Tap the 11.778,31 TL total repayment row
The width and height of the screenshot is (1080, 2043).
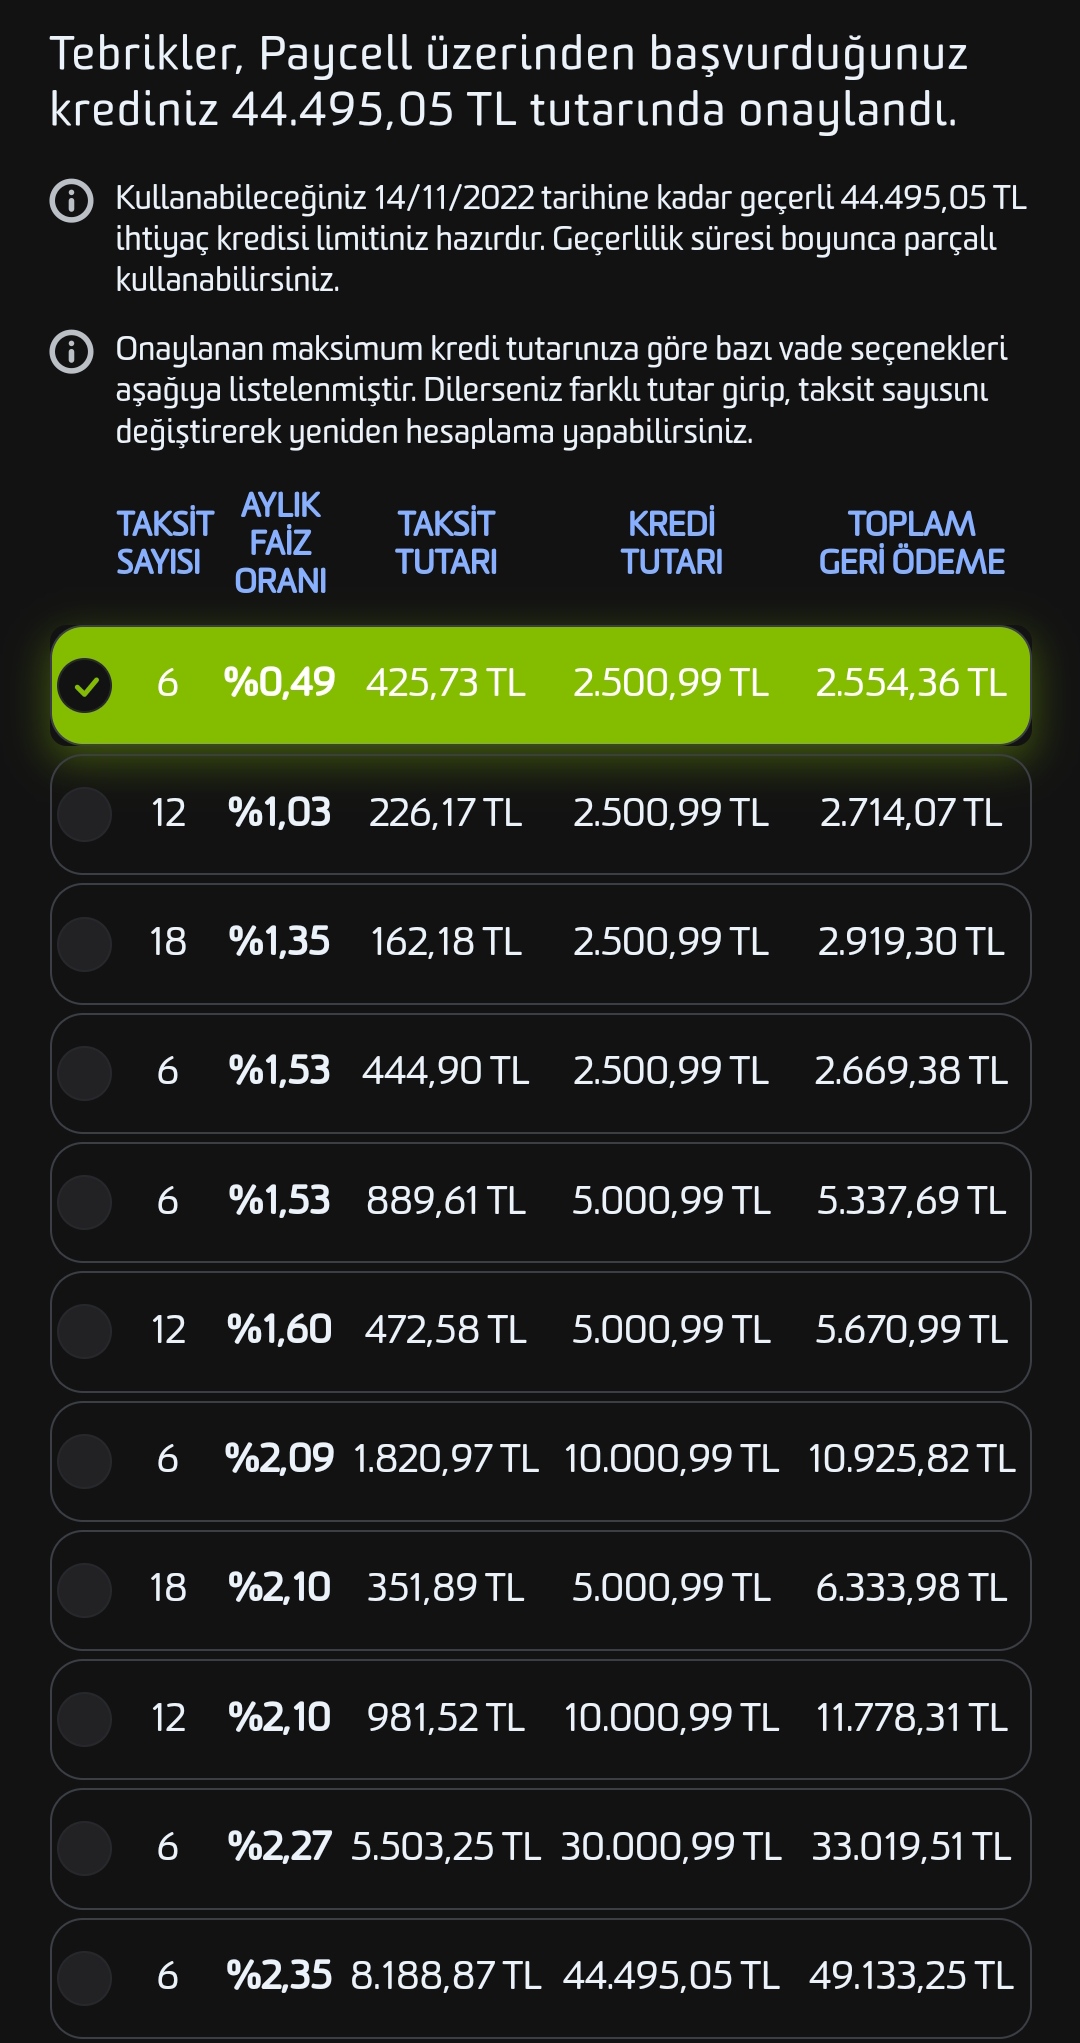coord(911,1718)
